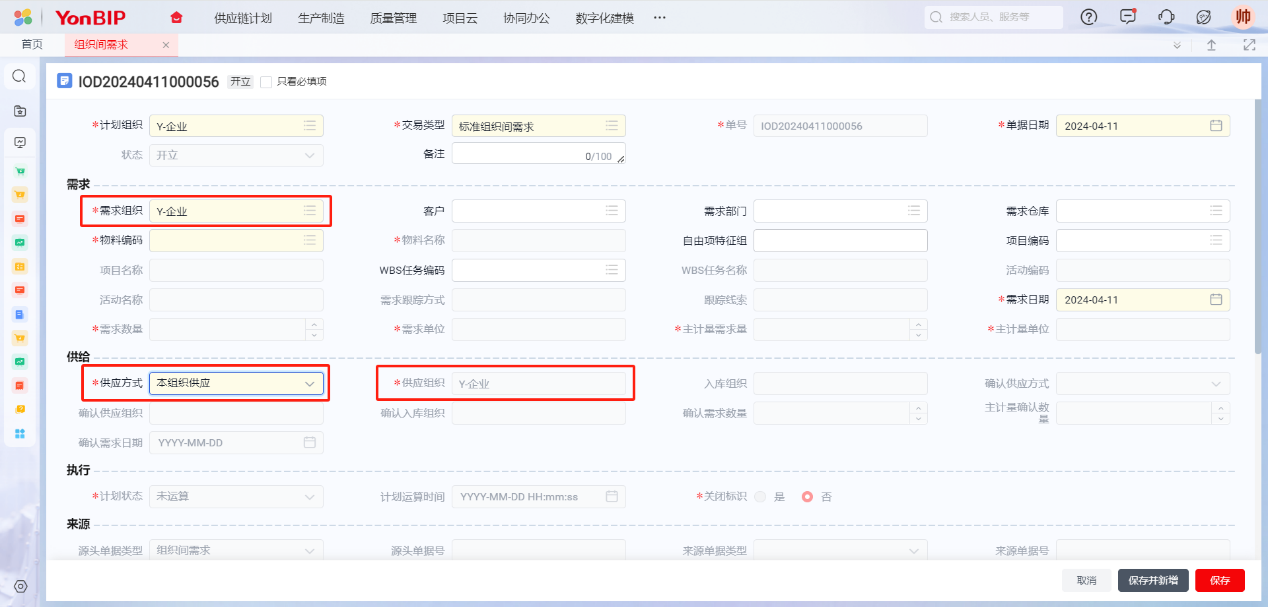The image size is (1268, 607).
Task: Open calendar picker for 单据日期 field
Action: point(1216,126)
